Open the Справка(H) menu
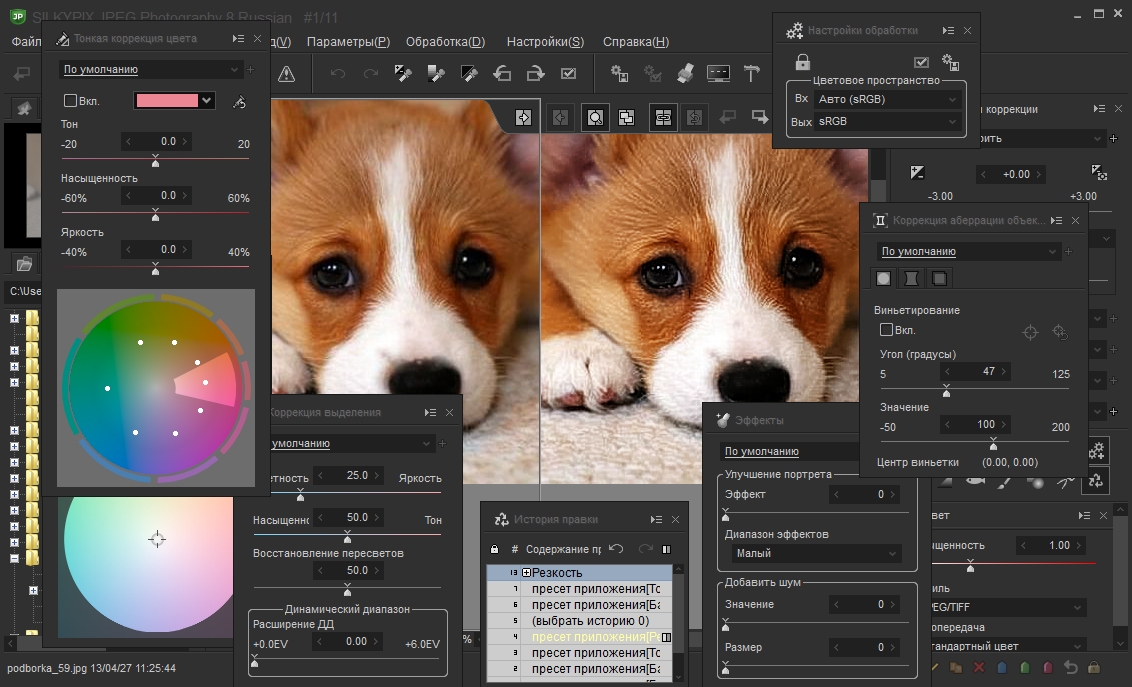1132x687 pixels. 636,42
